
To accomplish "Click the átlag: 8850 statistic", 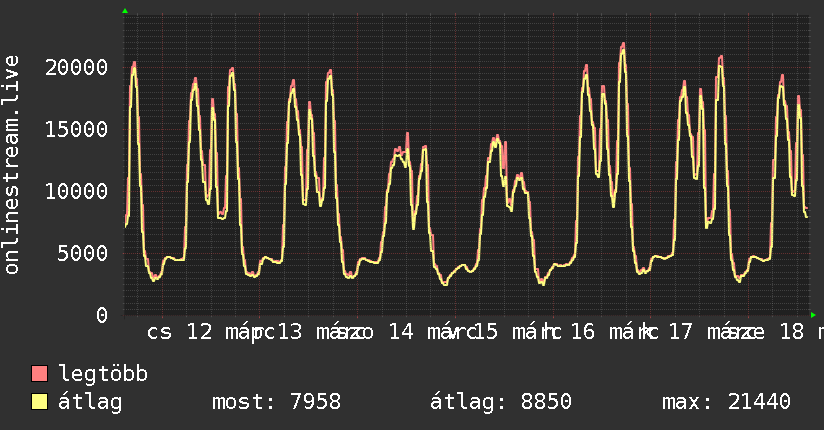I will [x=501, y=402].
